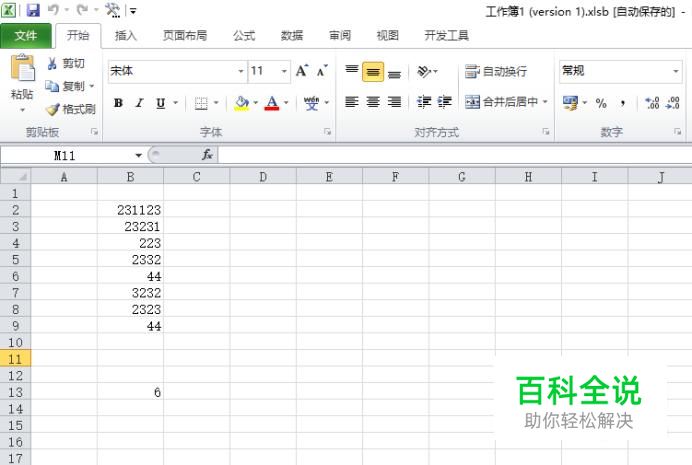This screenshot has height=465, width=692.
Task: Click the Decrease Decimal icon
Action: pyautogui.click(x=673, y=103)
